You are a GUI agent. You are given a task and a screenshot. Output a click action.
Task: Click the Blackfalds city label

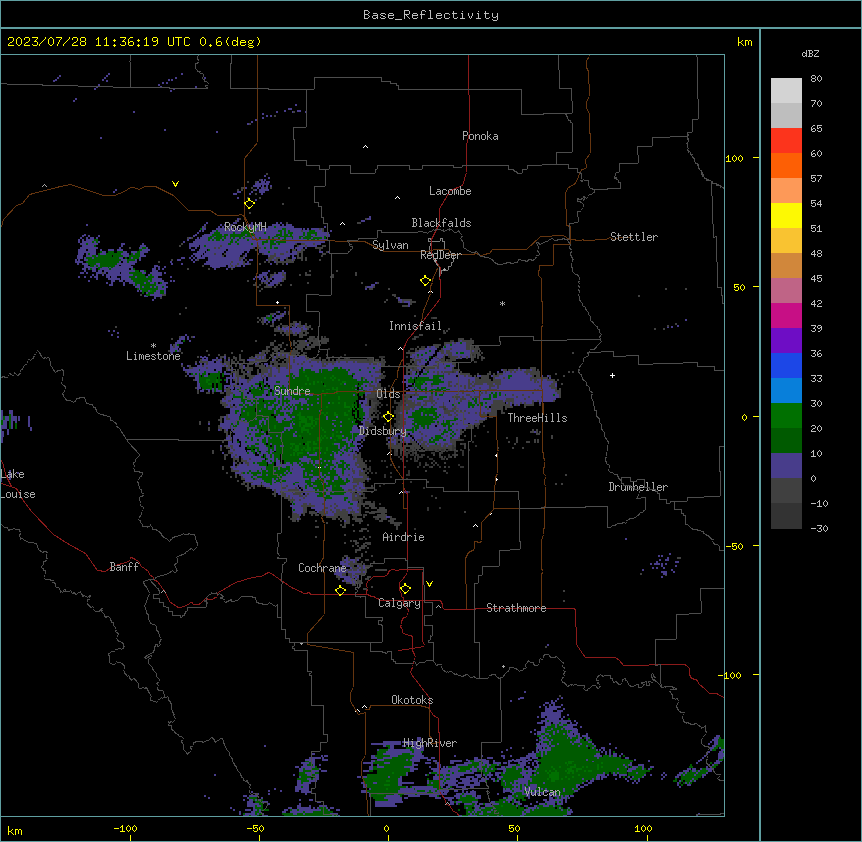441,223
